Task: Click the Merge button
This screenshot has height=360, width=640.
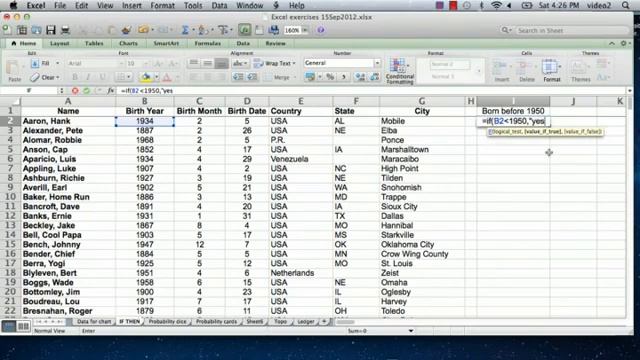Action: (281, 77)
